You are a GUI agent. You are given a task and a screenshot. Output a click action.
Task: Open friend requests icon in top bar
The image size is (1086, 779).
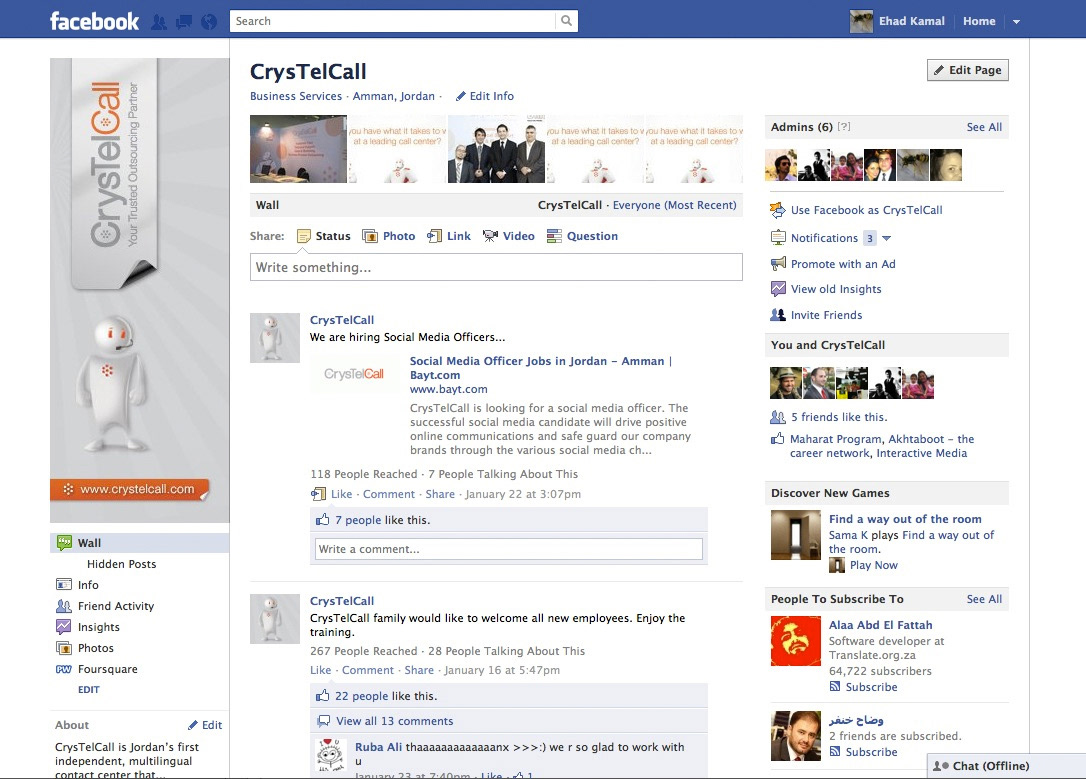click(159, 21)
